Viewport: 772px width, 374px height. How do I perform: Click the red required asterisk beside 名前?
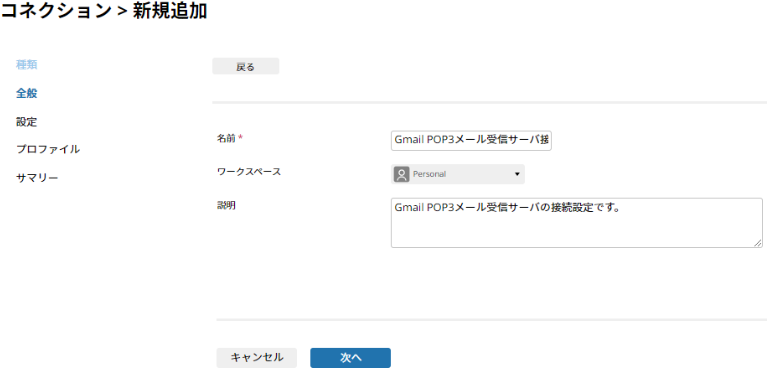pyautogui.click(x=241, y=138)
